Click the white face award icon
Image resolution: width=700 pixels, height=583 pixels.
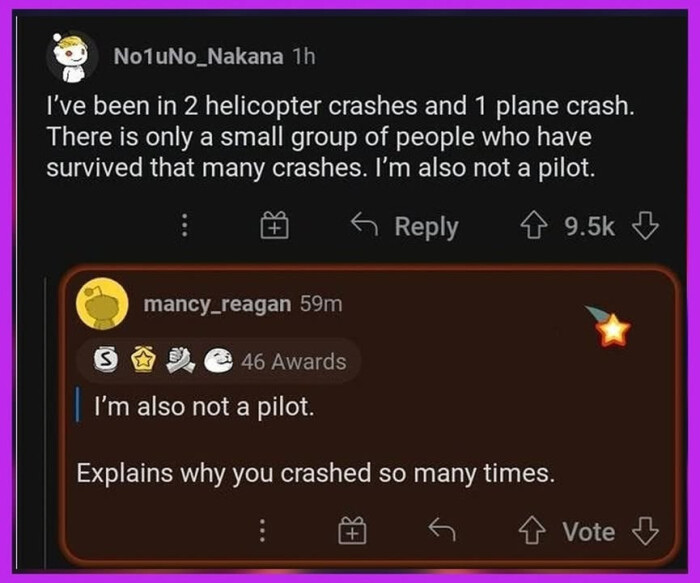tap(219, 360)
